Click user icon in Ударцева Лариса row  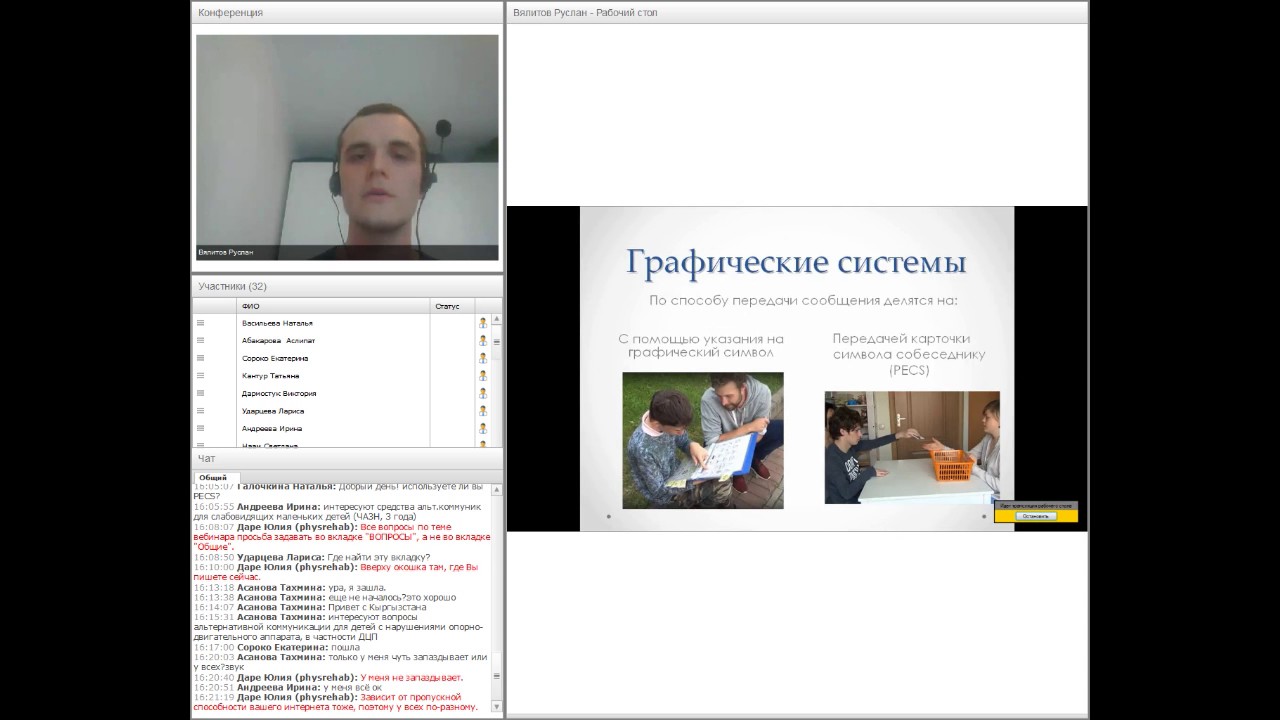pyautogui.click(x=482, y=410)
